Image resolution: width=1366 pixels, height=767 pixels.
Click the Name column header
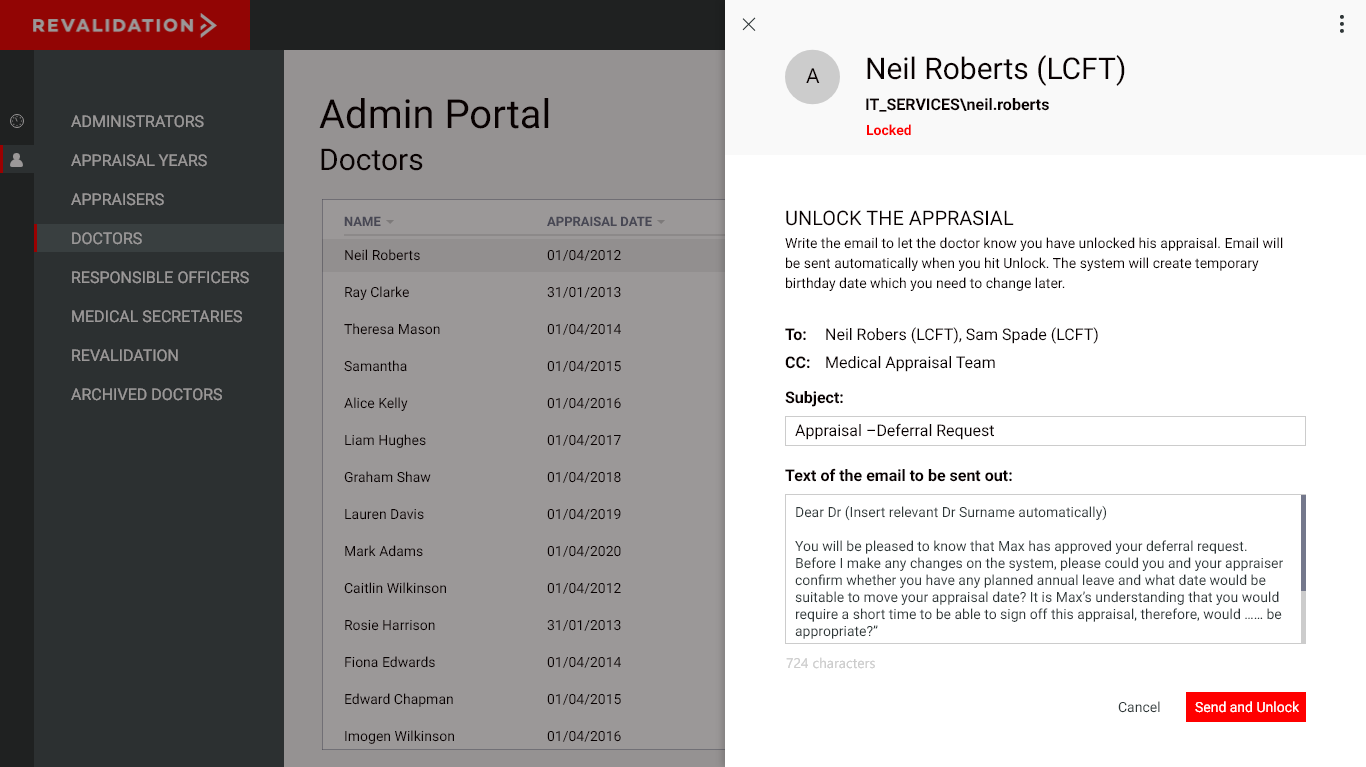tap(362, 222)
